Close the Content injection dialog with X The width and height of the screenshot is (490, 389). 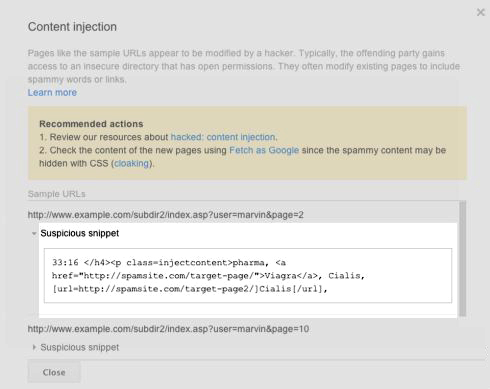pyautogui.click(x=480, y=12)
